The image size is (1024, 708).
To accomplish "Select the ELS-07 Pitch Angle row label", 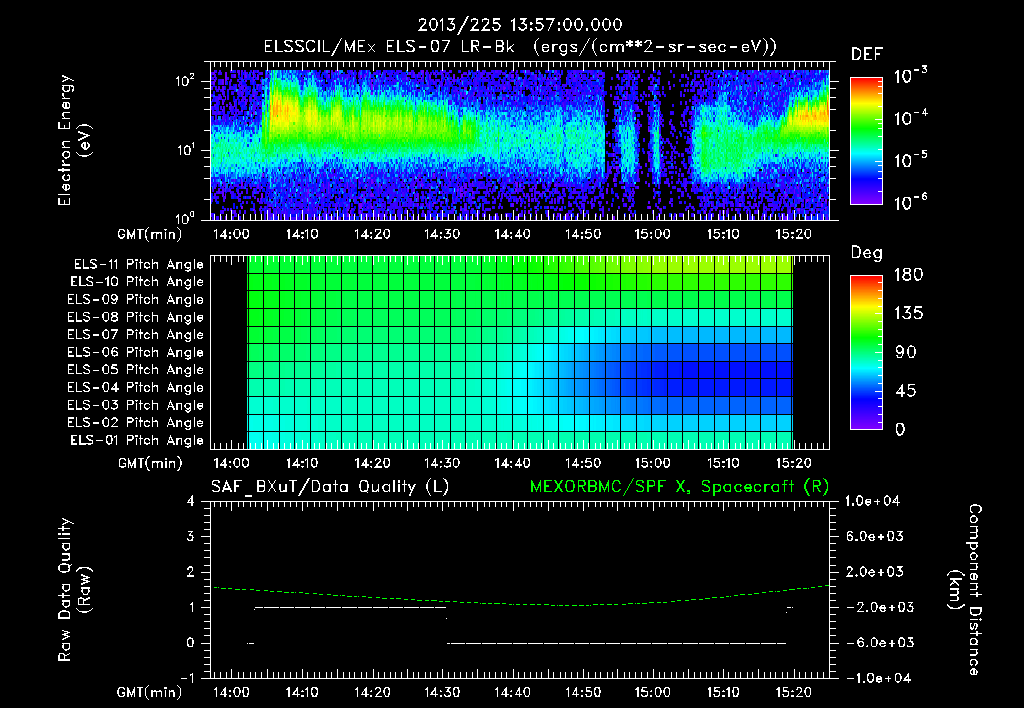I will [136, 334].
